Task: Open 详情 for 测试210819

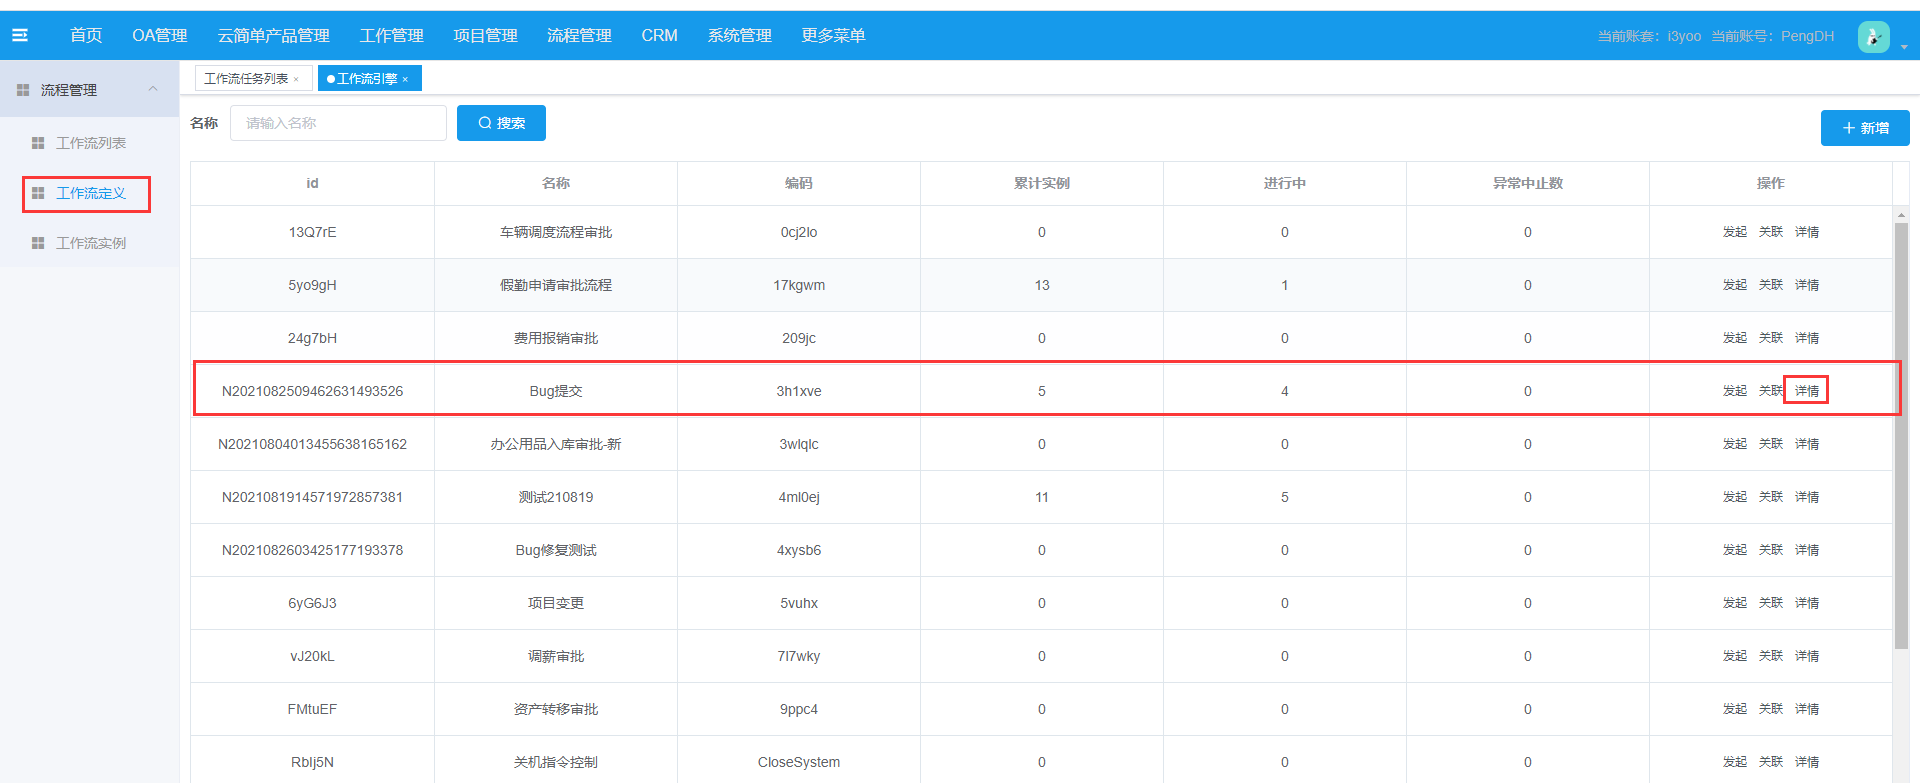Action: 1807,497
